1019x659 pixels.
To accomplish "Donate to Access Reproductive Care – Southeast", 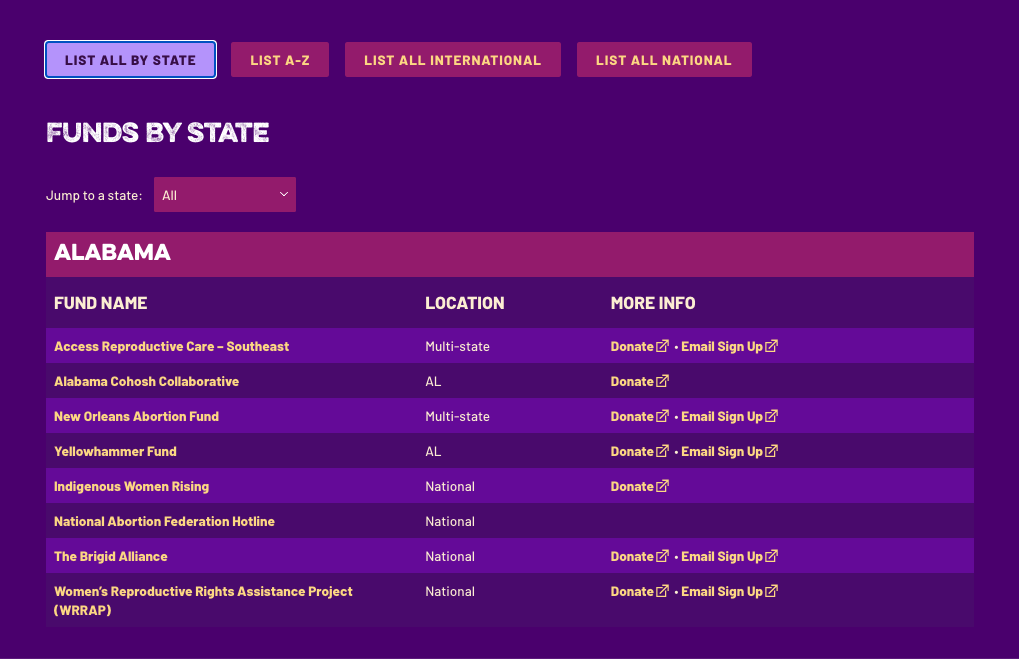I will pos(639,346).
